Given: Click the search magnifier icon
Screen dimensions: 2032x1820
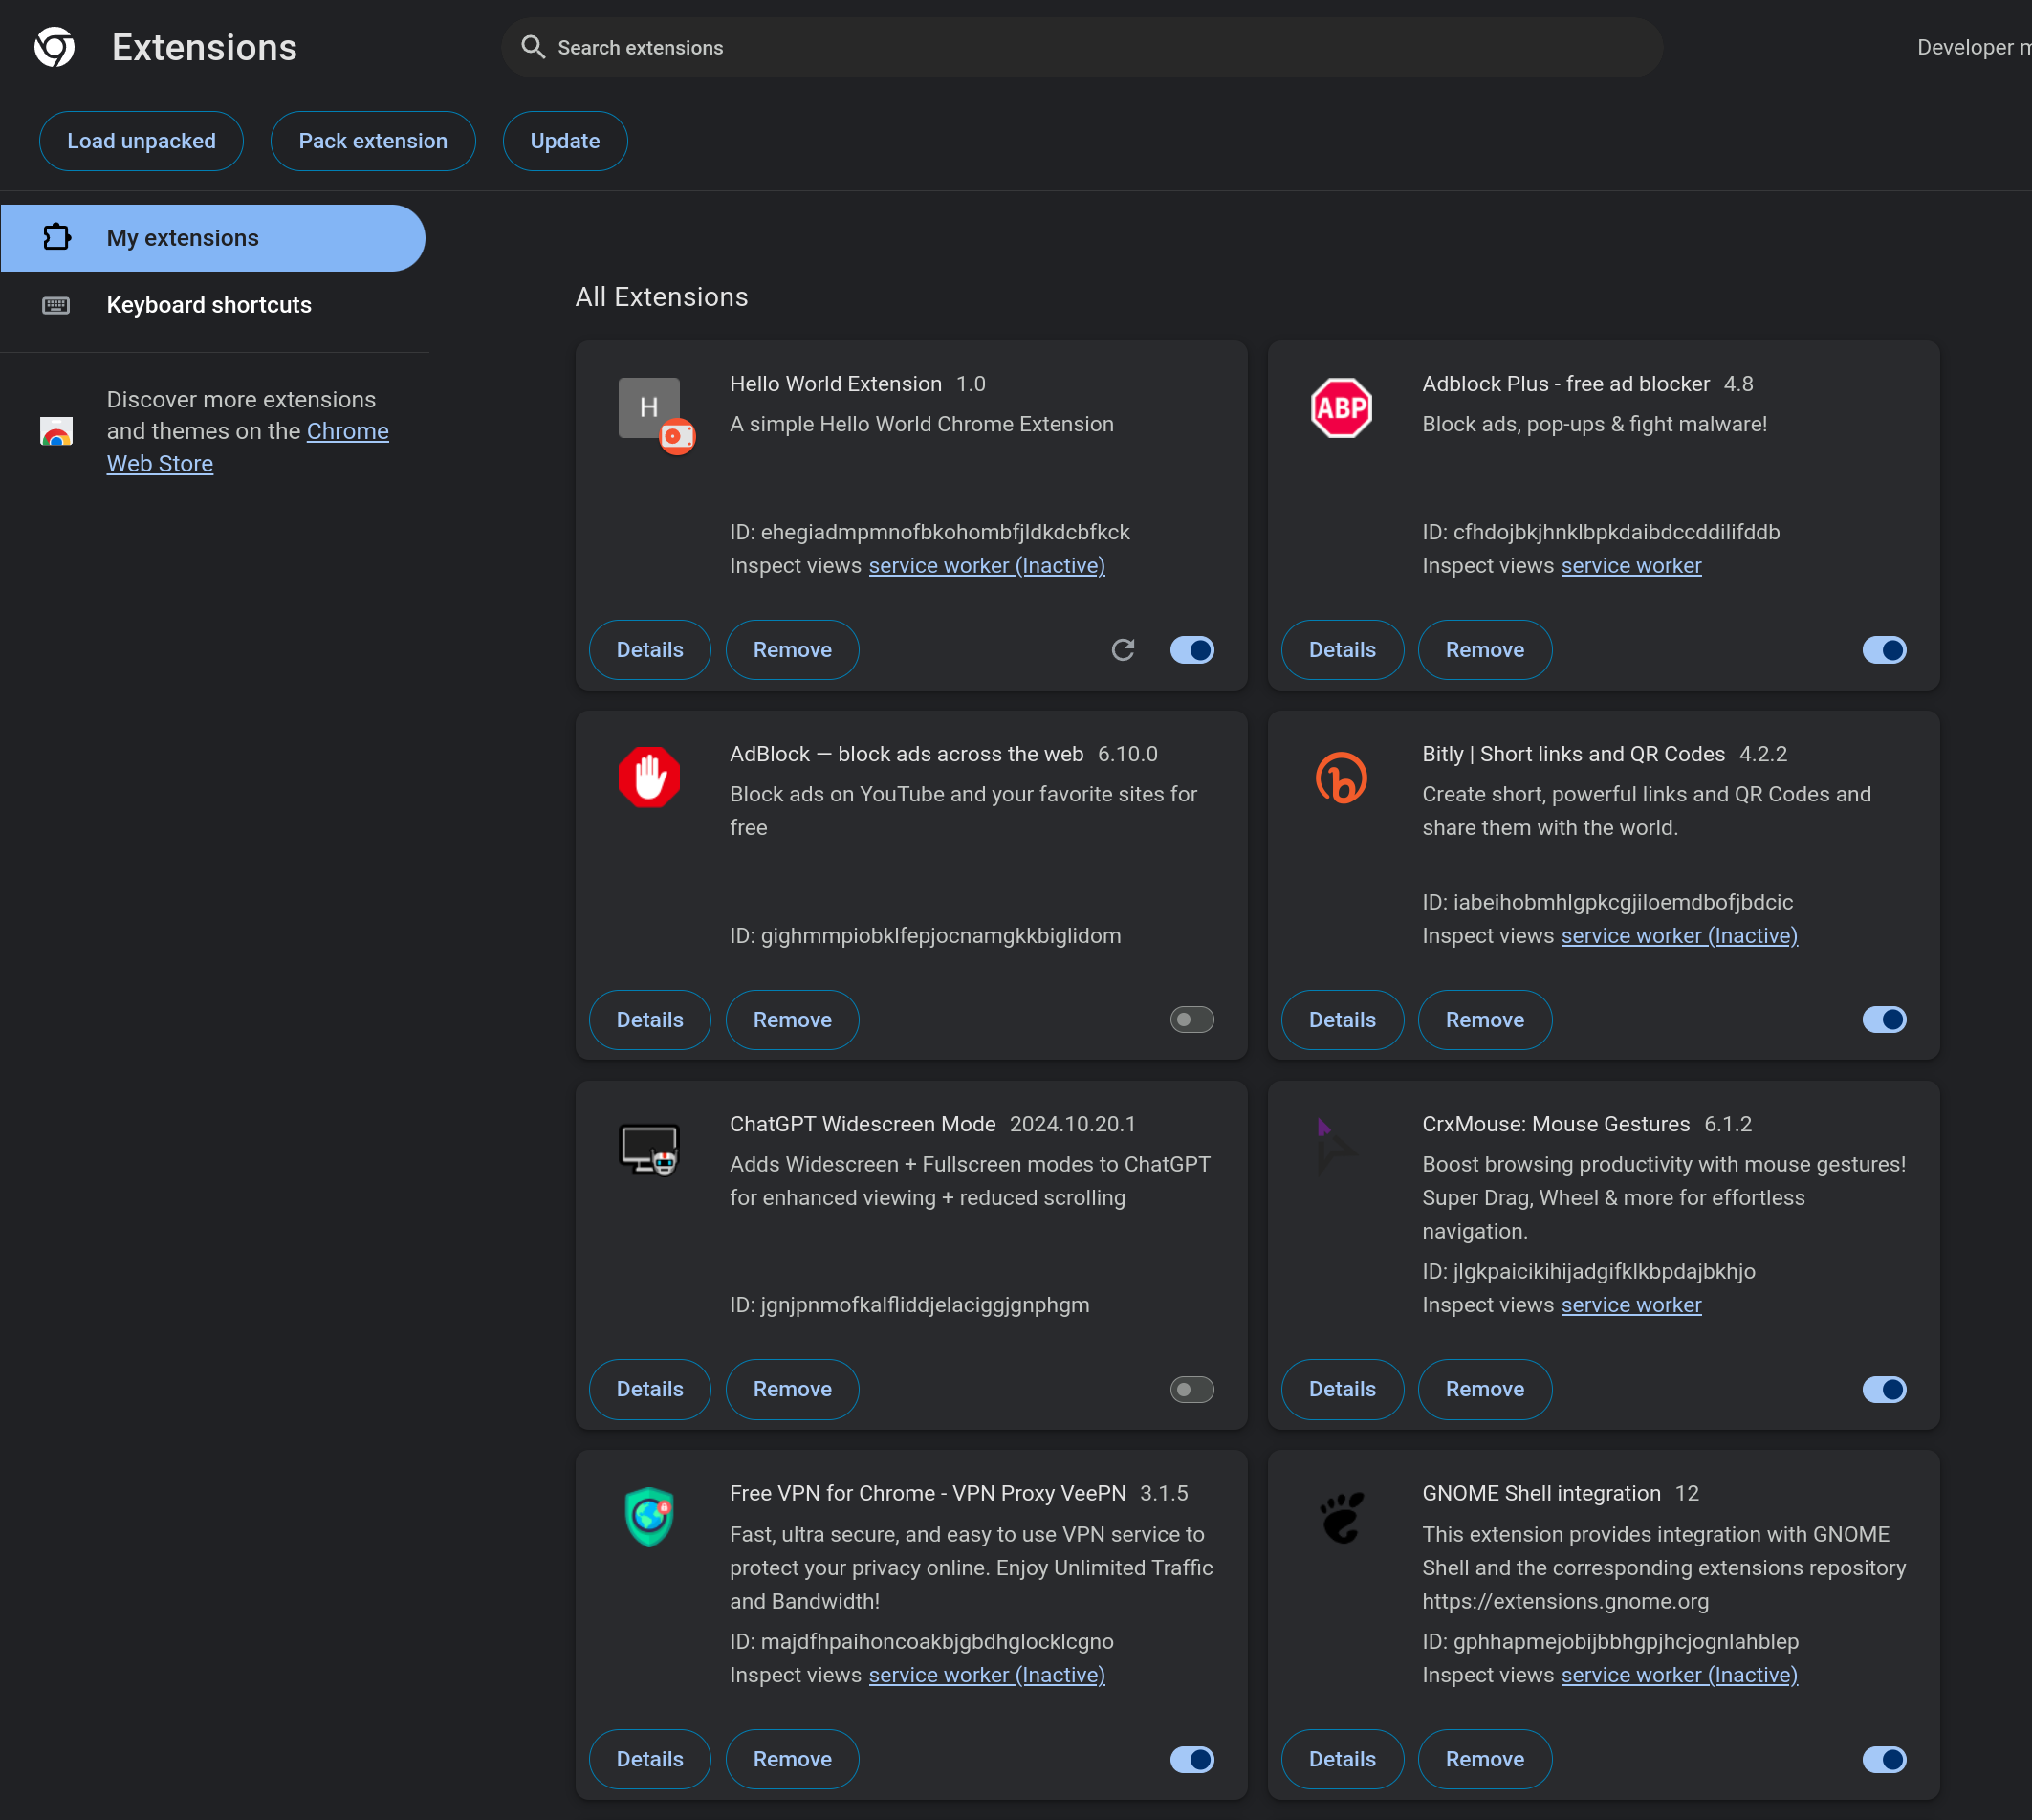Looking at the screenshot, I should 533,47.
